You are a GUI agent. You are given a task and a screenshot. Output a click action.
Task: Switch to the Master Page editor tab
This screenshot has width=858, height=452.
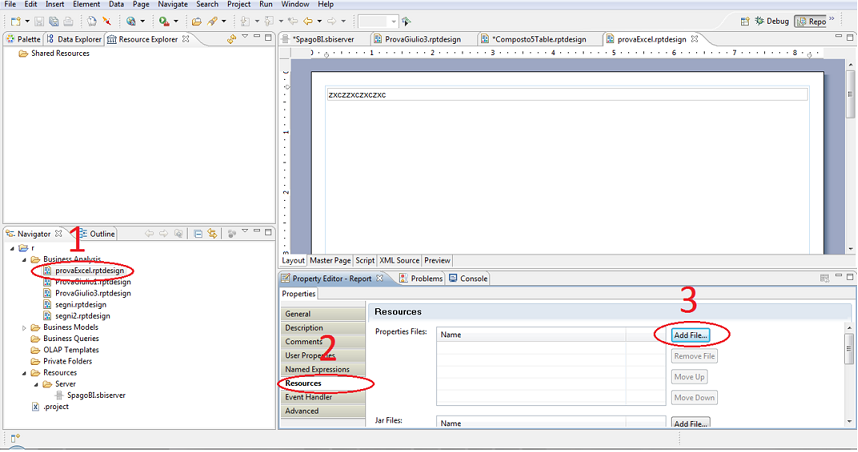click(x=330, y=260)
